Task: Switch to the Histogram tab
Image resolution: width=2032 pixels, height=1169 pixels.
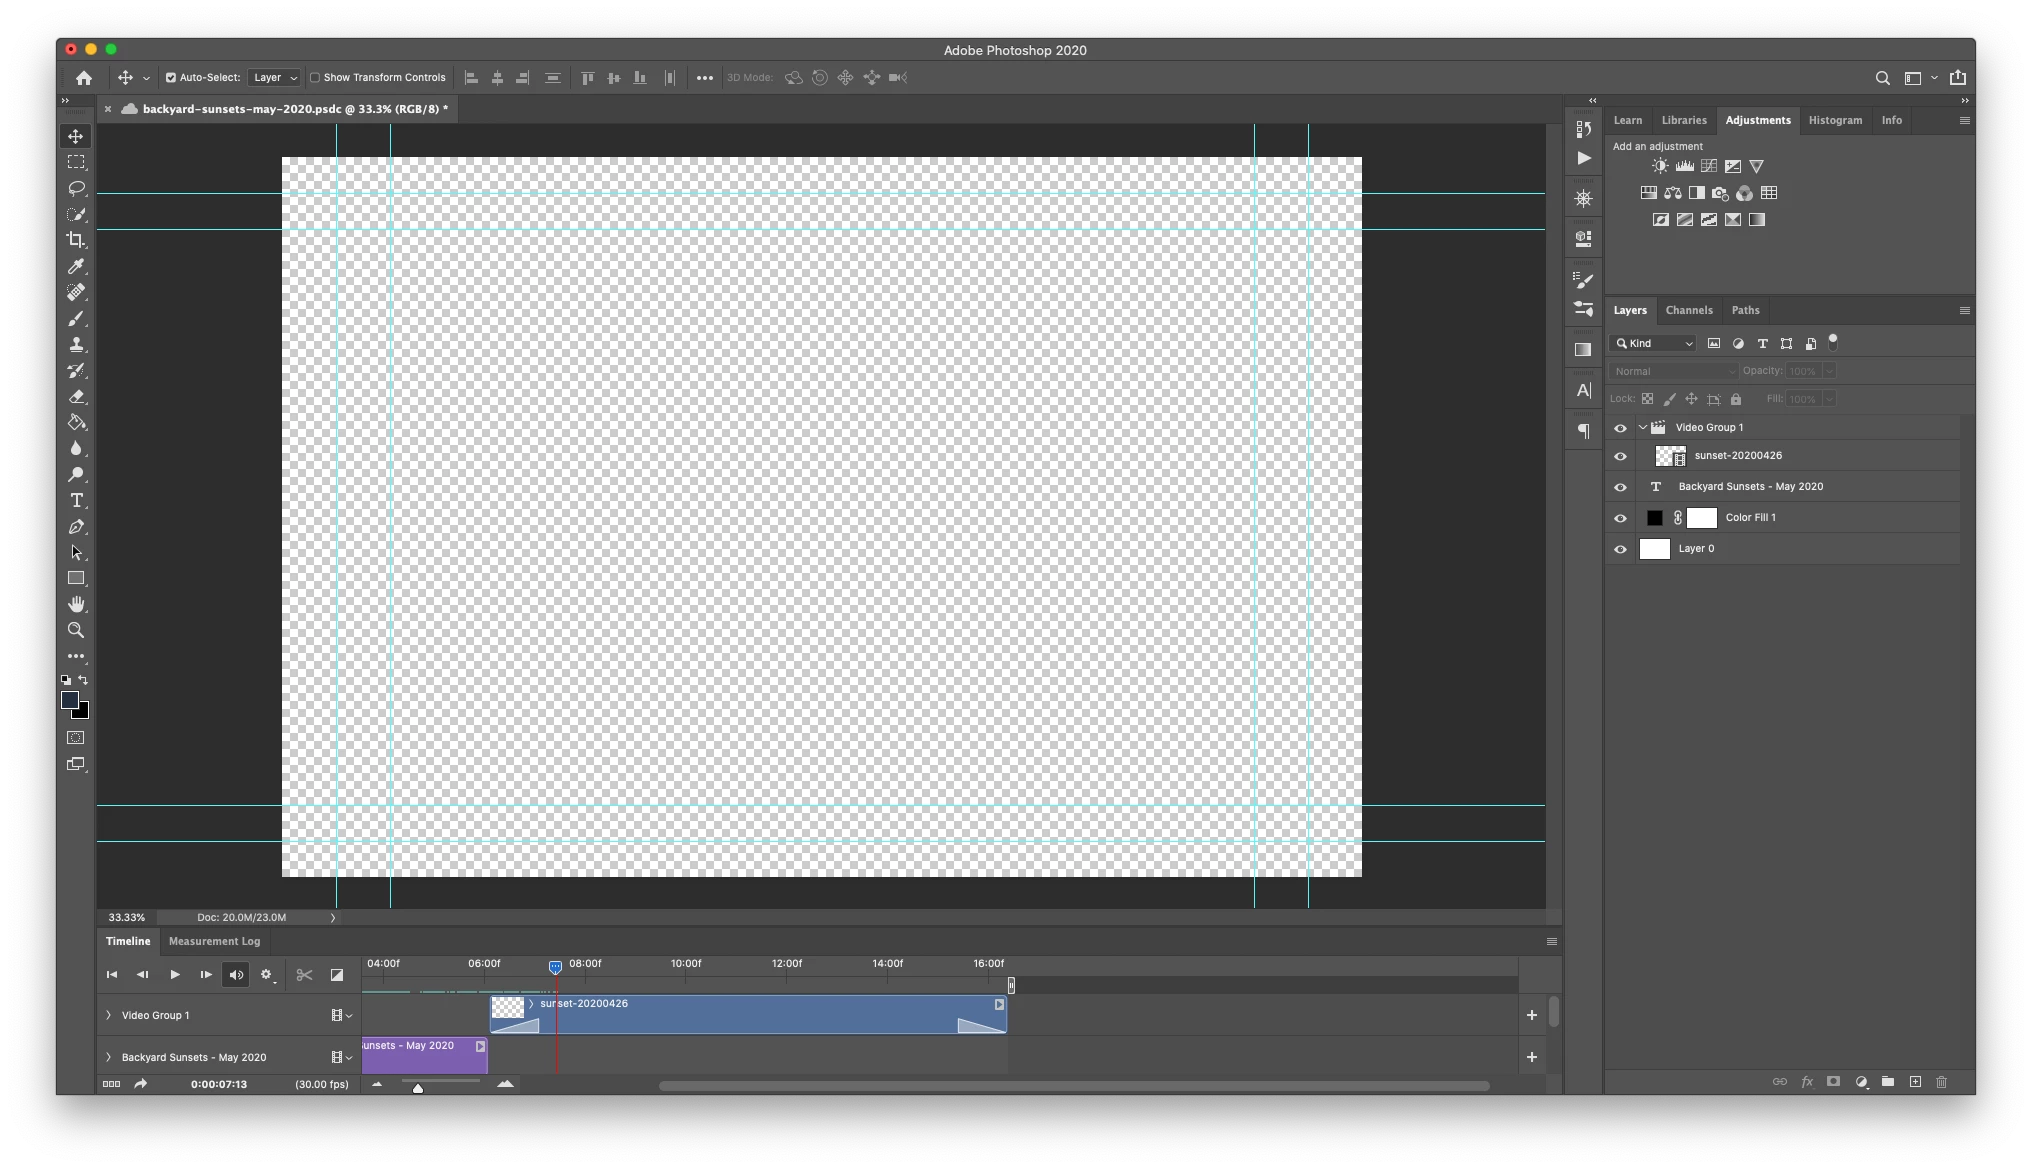Action: 1835,120
